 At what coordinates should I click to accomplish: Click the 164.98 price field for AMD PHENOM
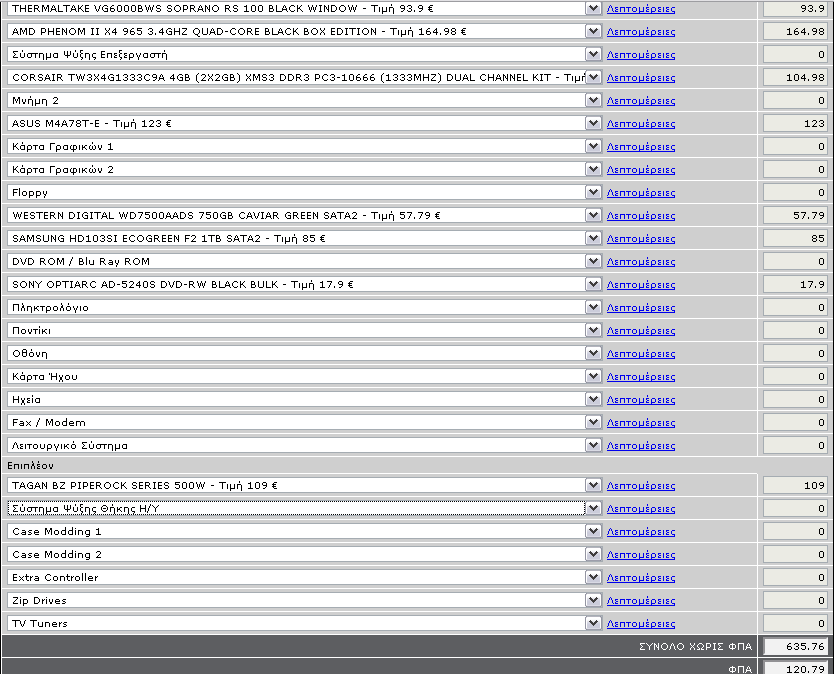[795, 31]
